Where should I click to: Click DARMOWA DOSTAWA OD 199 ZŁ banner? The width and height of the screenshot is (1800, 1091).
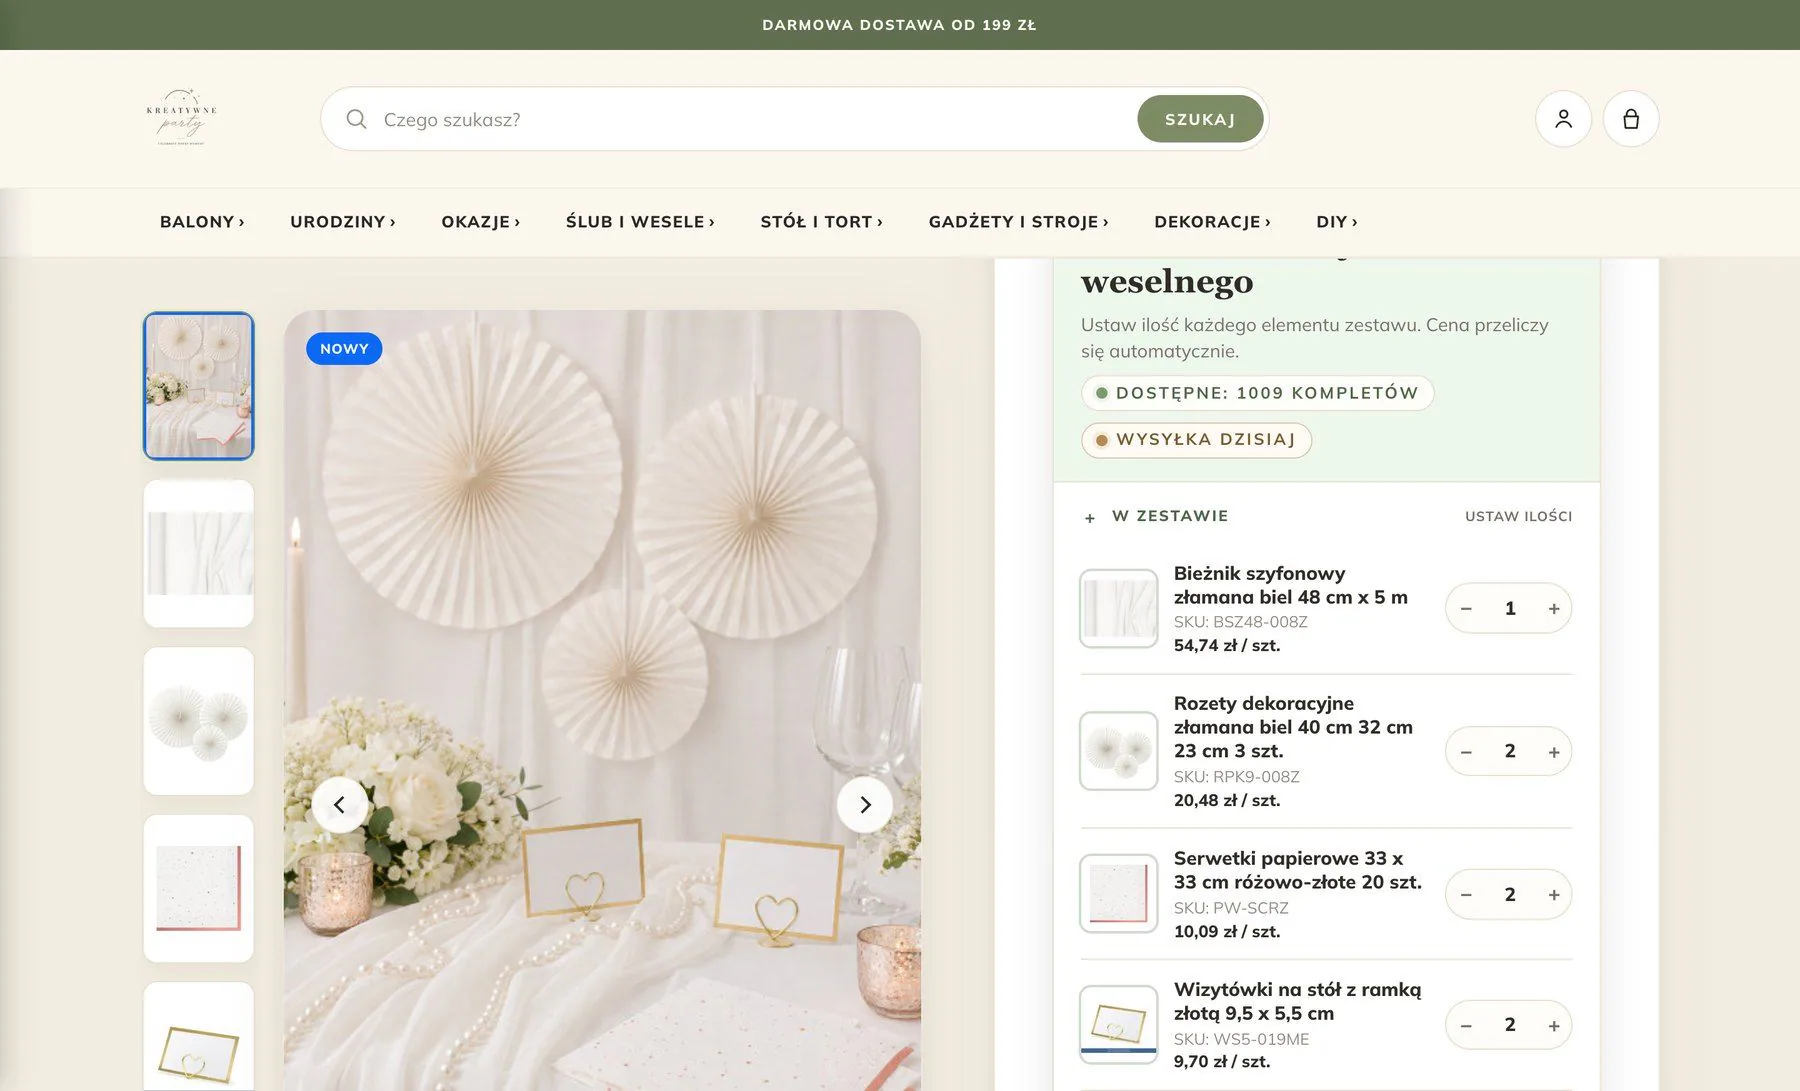click(899, 25)
